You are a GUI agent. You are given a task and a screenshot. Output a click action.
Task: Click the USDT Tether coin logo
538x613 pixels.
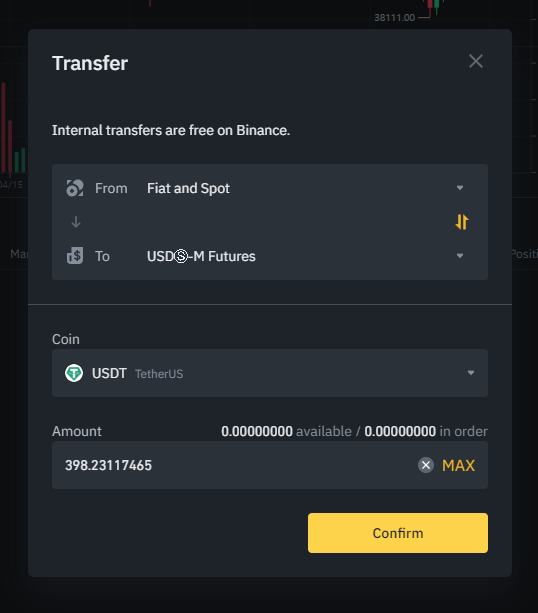pyautogui.click(x=74, y=373)
